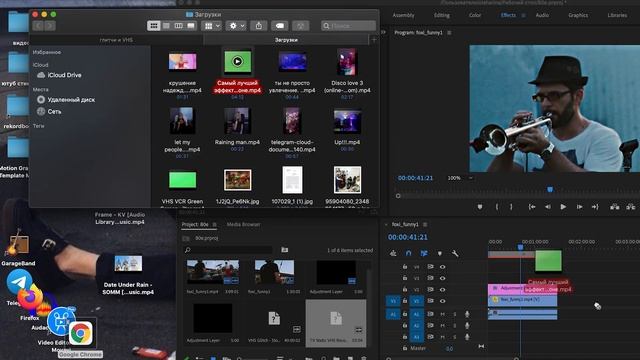Toggle eye for track directly above V1
The image size is (640, 360).
(442, 289)
